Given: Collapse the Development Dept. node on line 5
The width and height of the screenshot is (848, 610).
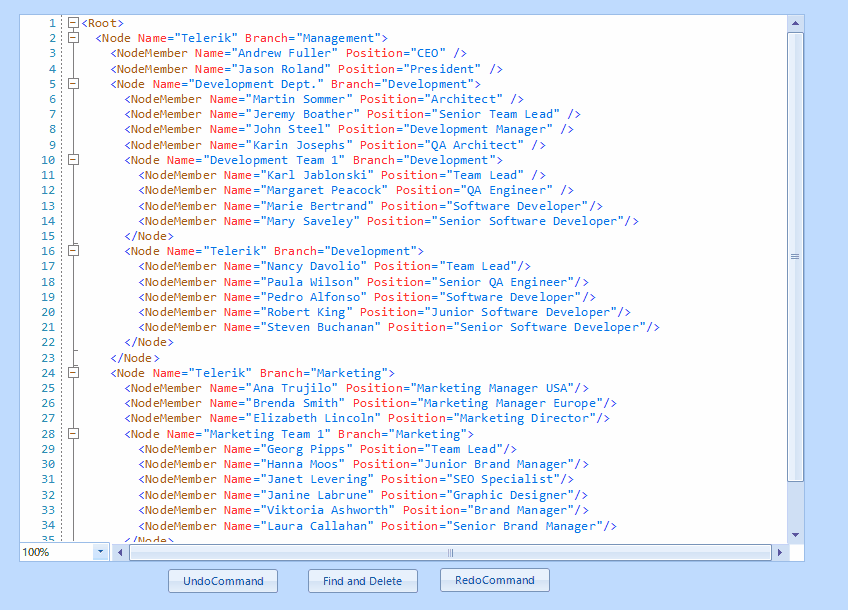Looking at the screenshot, I should 74,84.
